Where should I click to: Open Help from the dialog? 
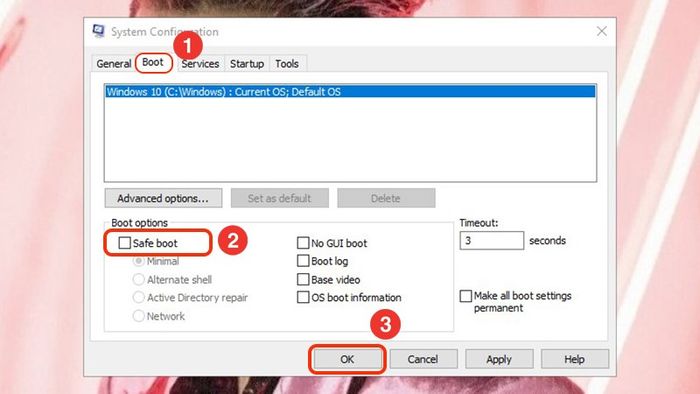pyautogui.click(x=575, y=359)
